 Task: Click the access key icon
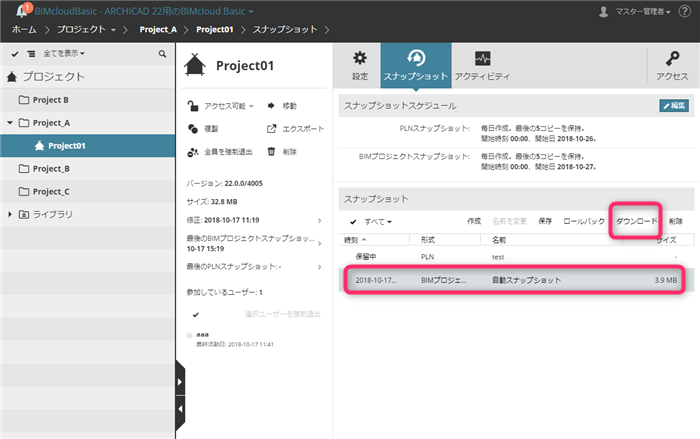coord(672,58)
